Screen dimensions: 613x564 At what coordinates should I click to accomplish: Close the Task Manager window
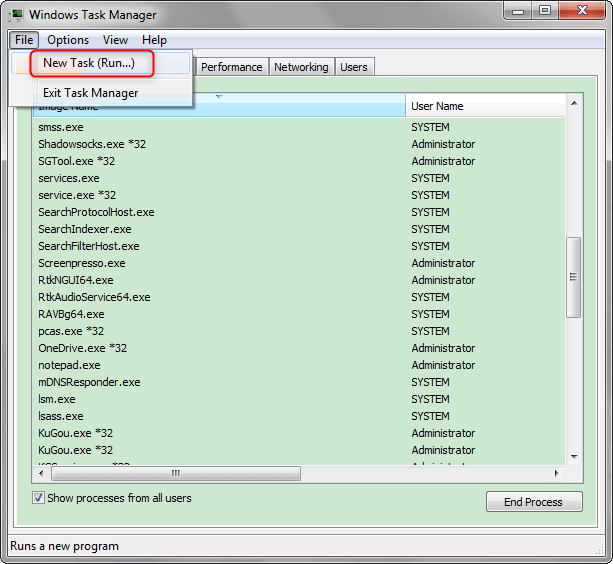tap(582, 11)
